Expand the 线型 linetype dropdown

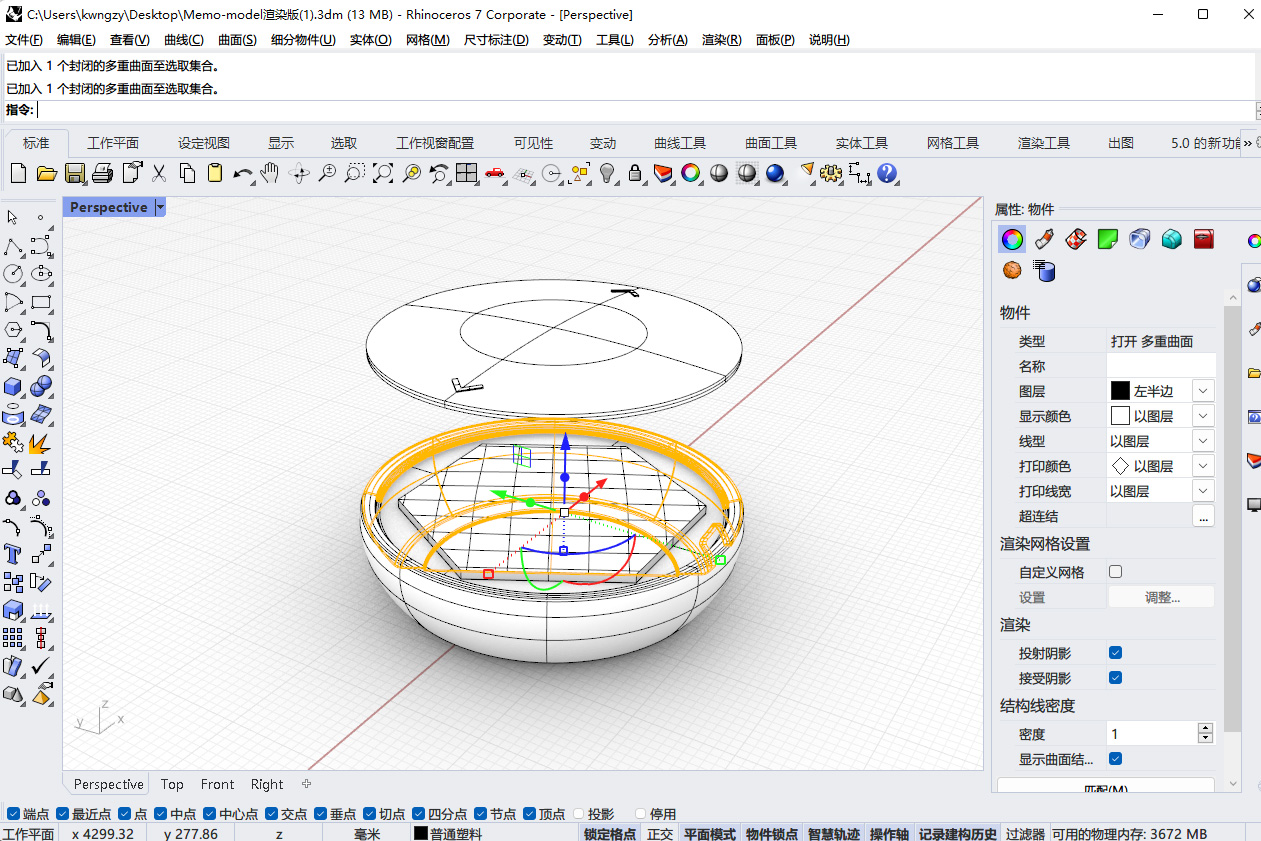pyautogui.click(x=1203, y=441)
